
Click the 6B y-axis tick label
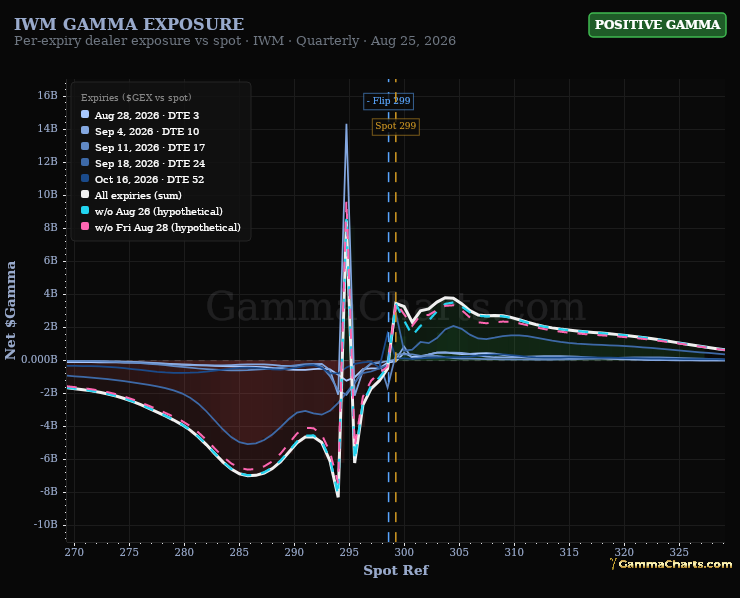50,261
